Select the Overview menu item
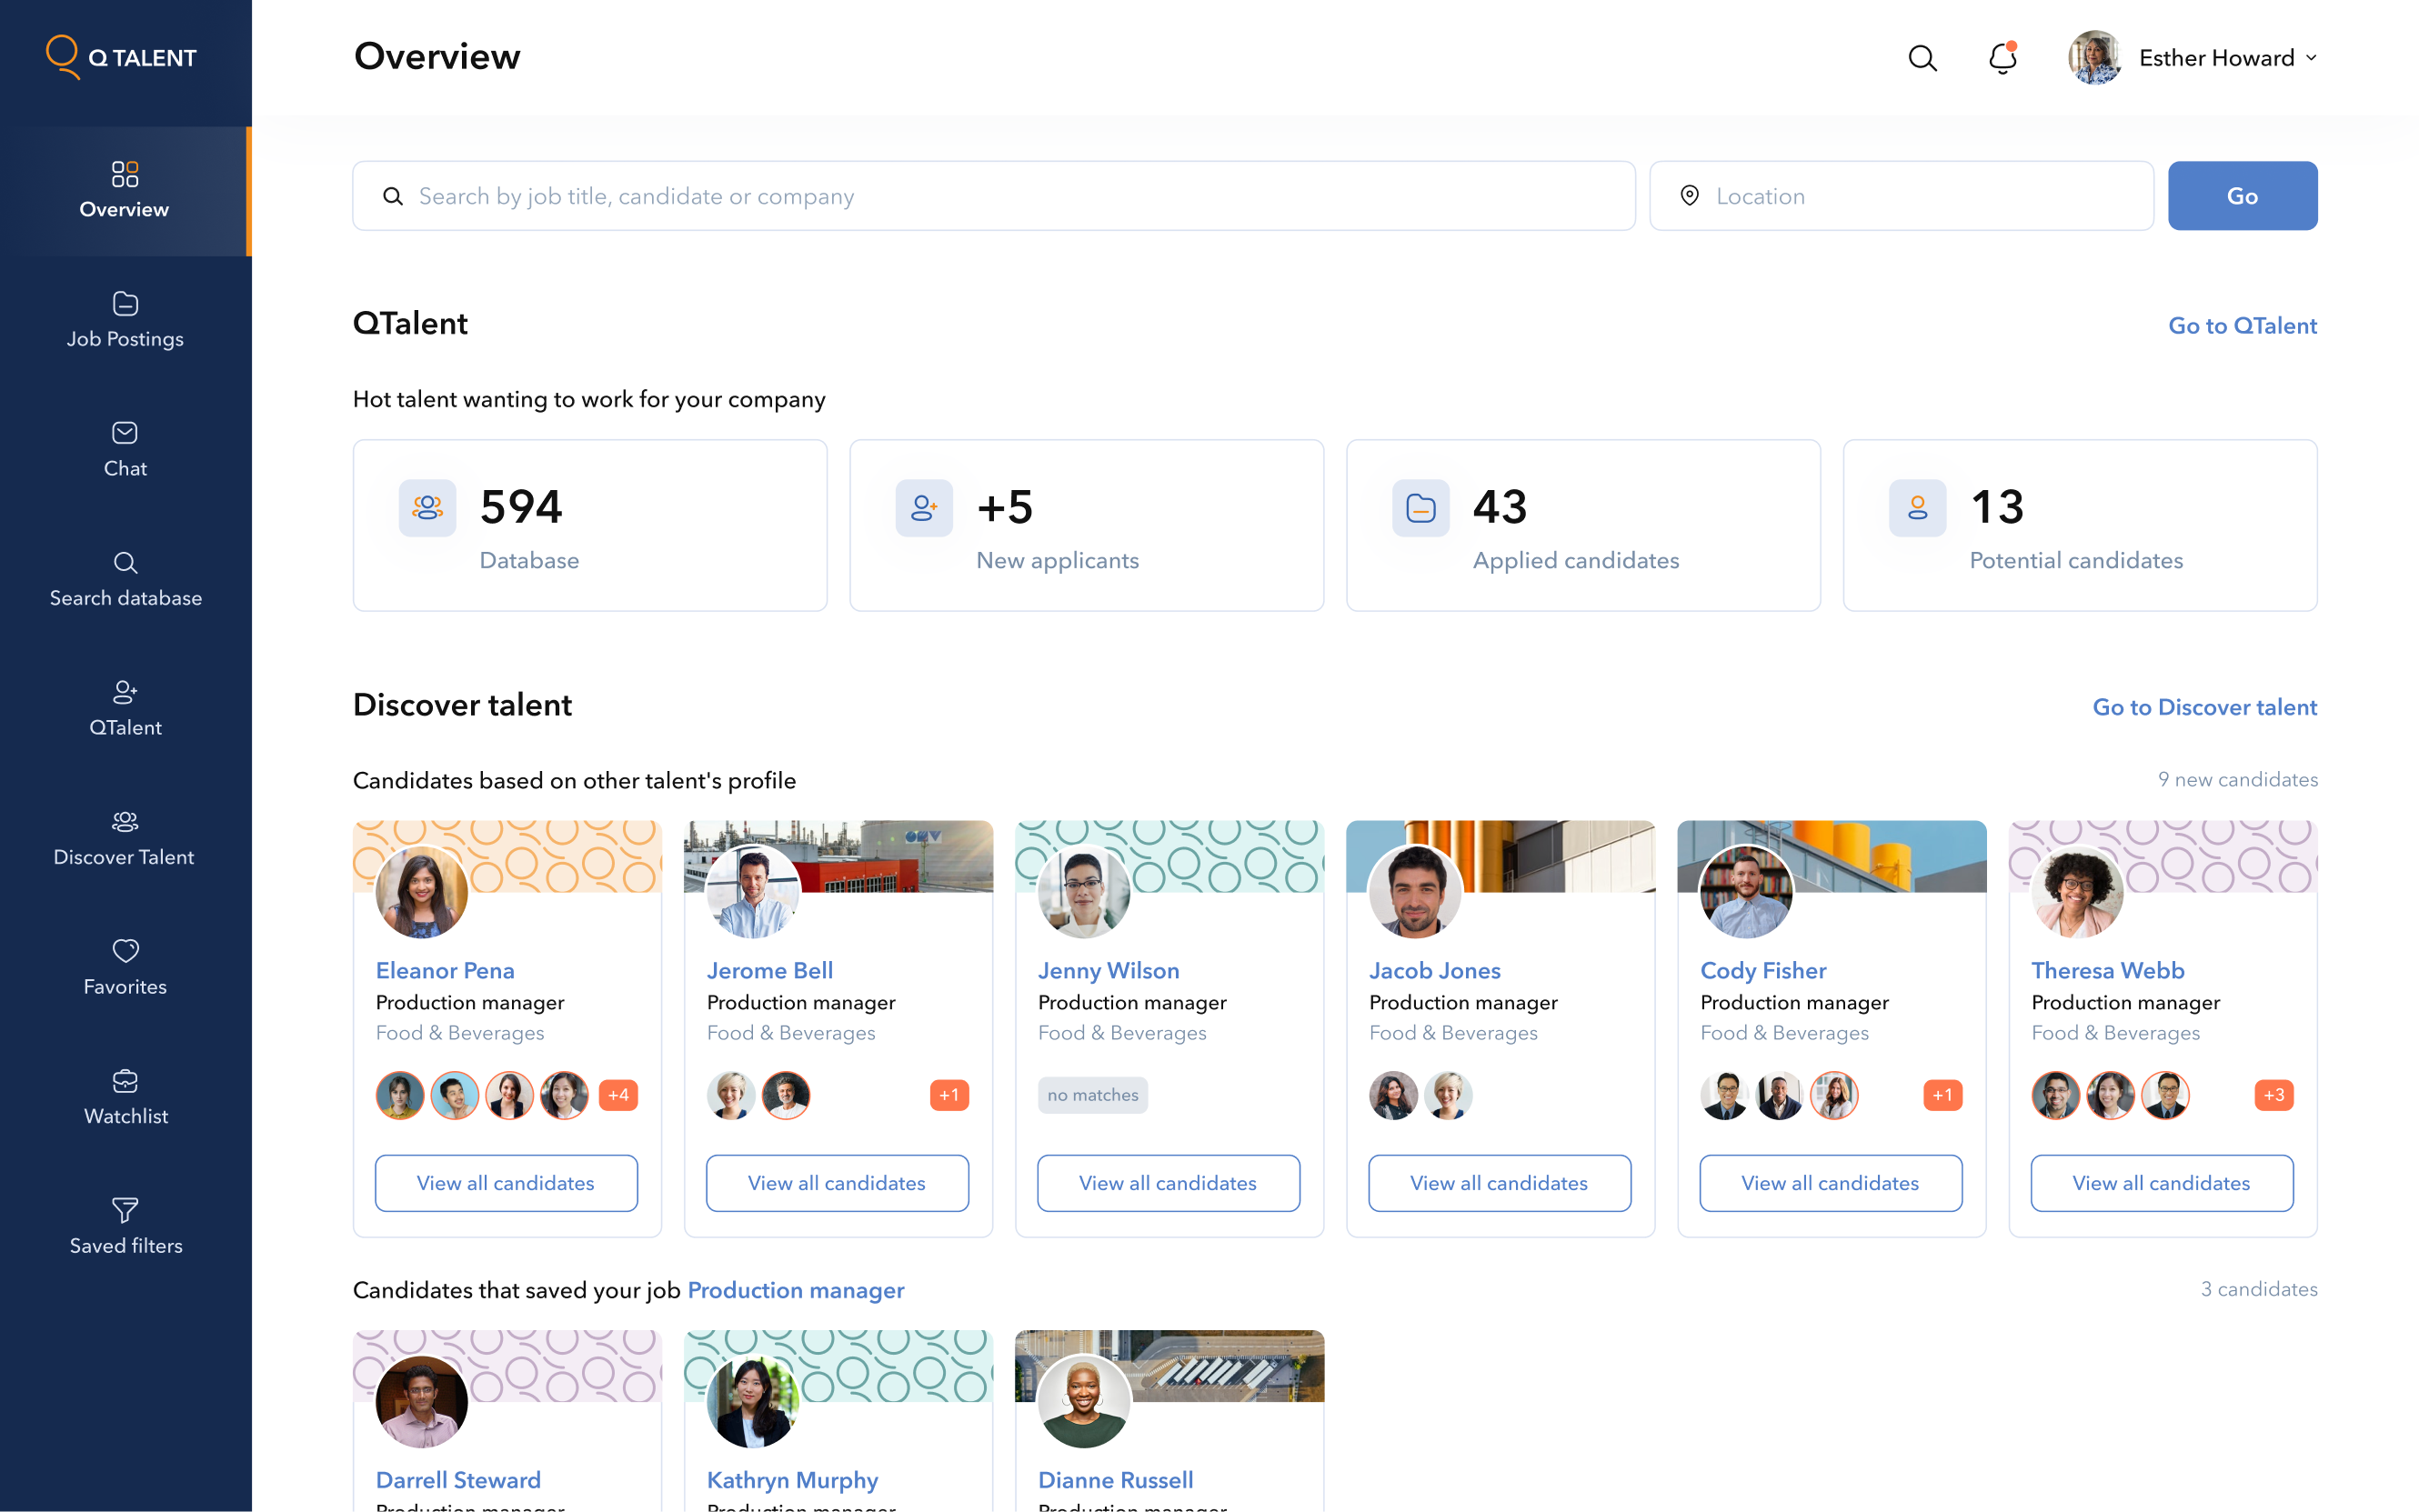 125,190
